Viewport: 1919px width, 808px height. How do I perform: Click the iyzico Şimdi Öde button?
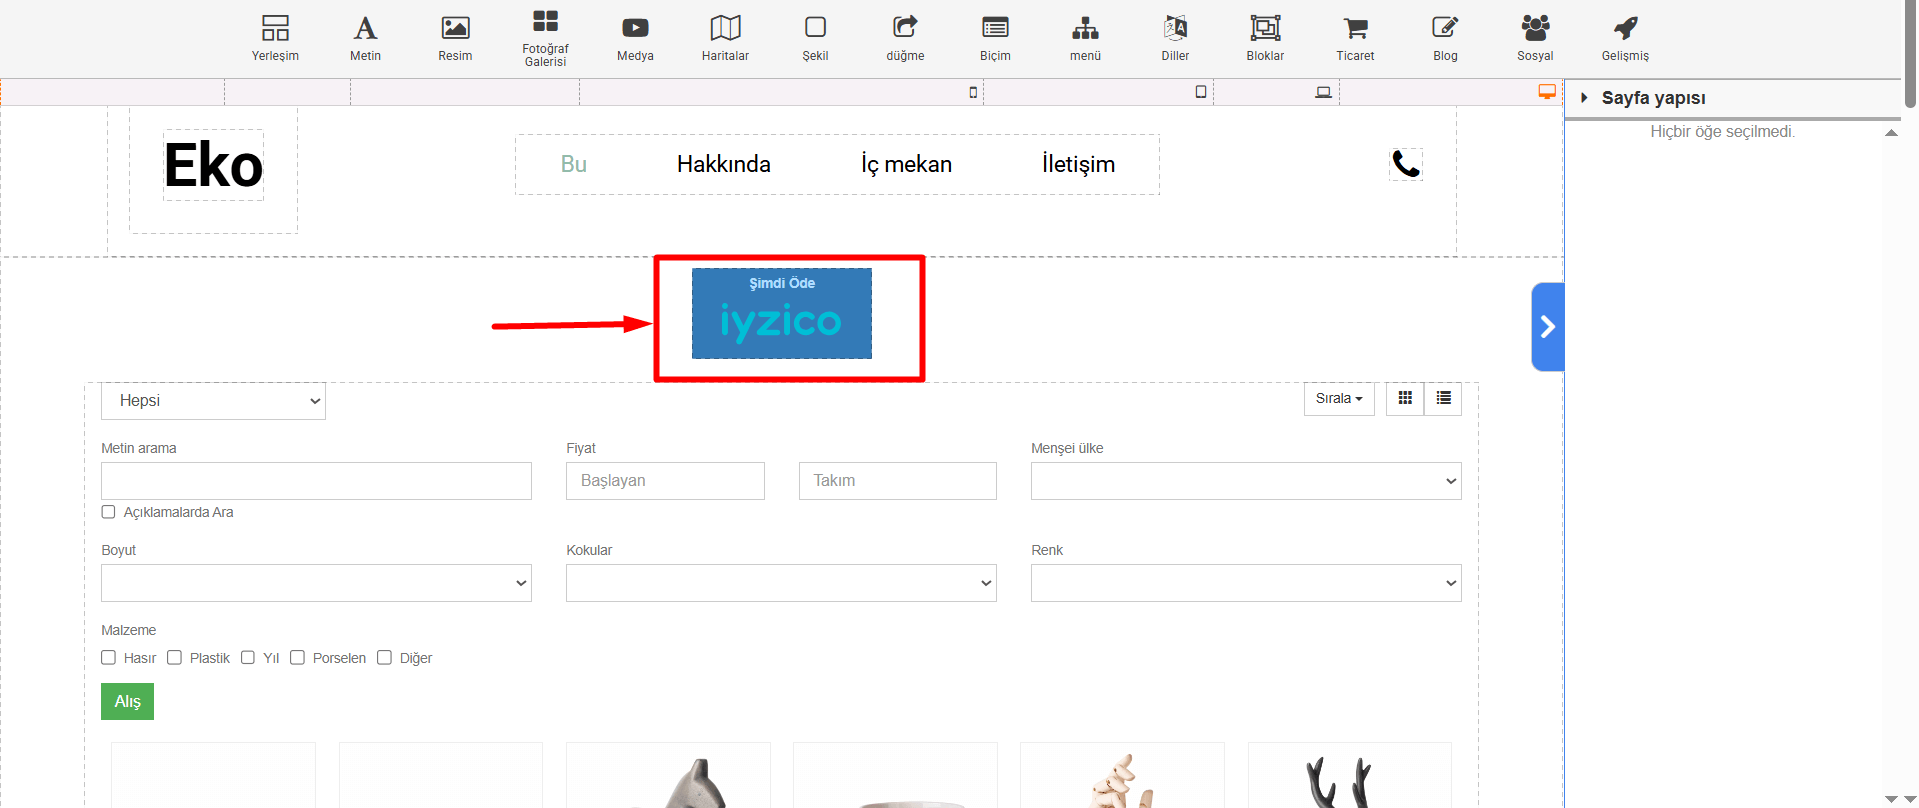782,313
